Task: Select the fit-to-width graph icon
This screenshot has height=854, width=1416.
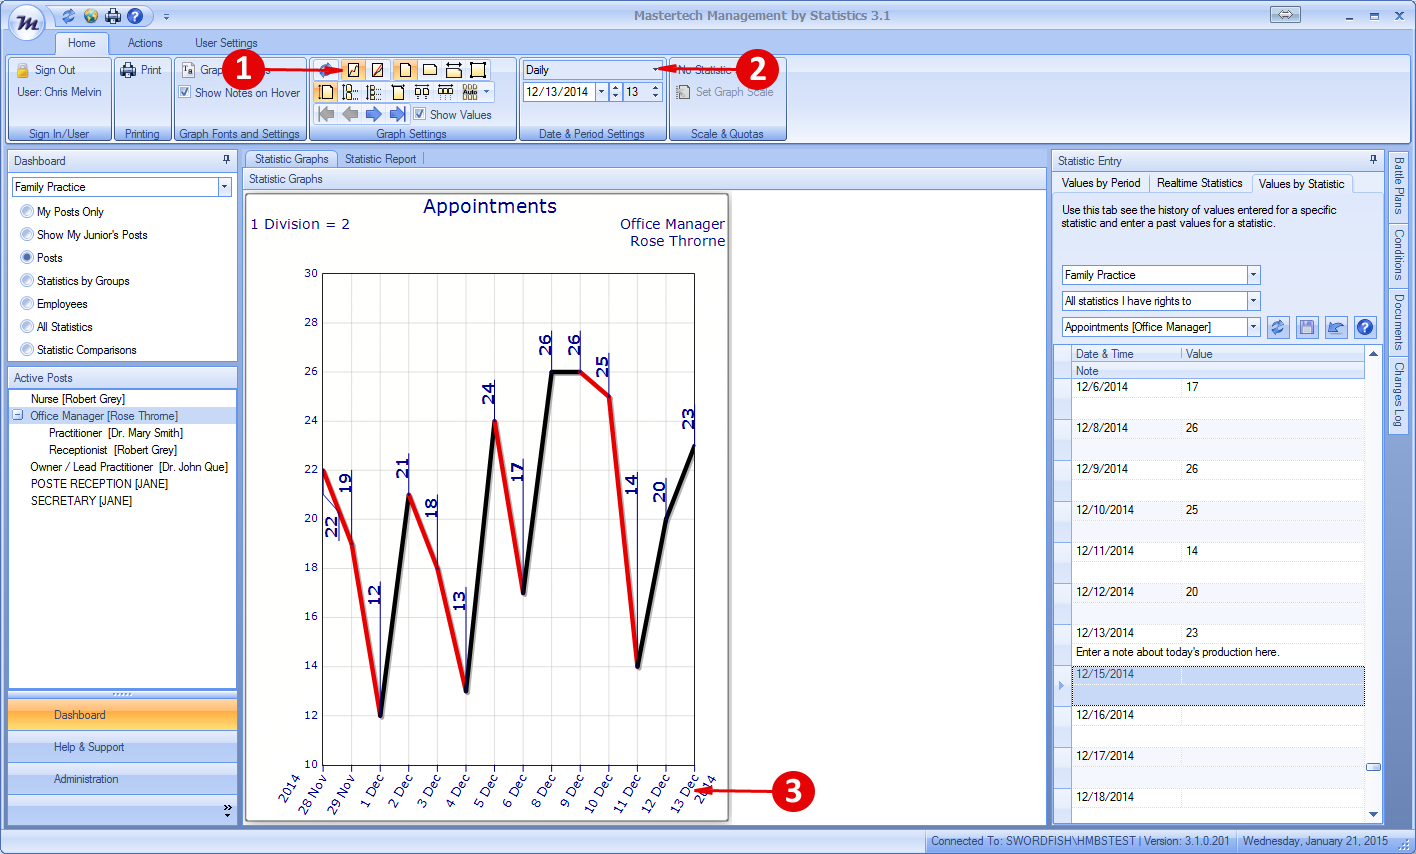Action: (x=454, y=70)
